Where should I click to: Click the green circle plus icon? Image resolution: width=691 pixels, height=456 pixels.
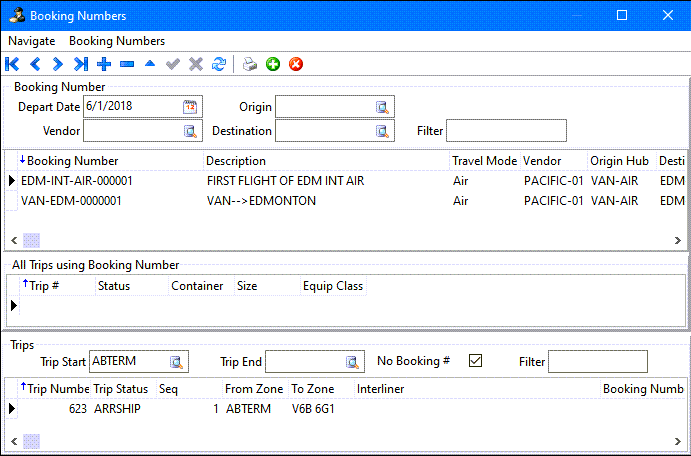coord(273,64)
